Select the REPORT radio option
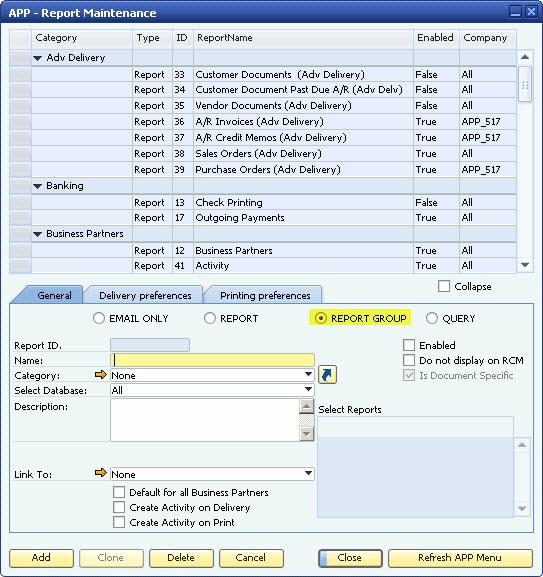This screenshot has height=577, width=543. pyautogui.click(x=210, y=318)
